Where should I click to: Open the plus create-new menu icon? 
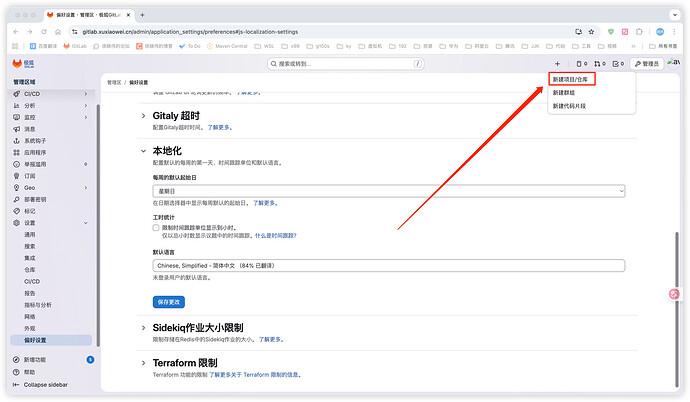[557, 64]
